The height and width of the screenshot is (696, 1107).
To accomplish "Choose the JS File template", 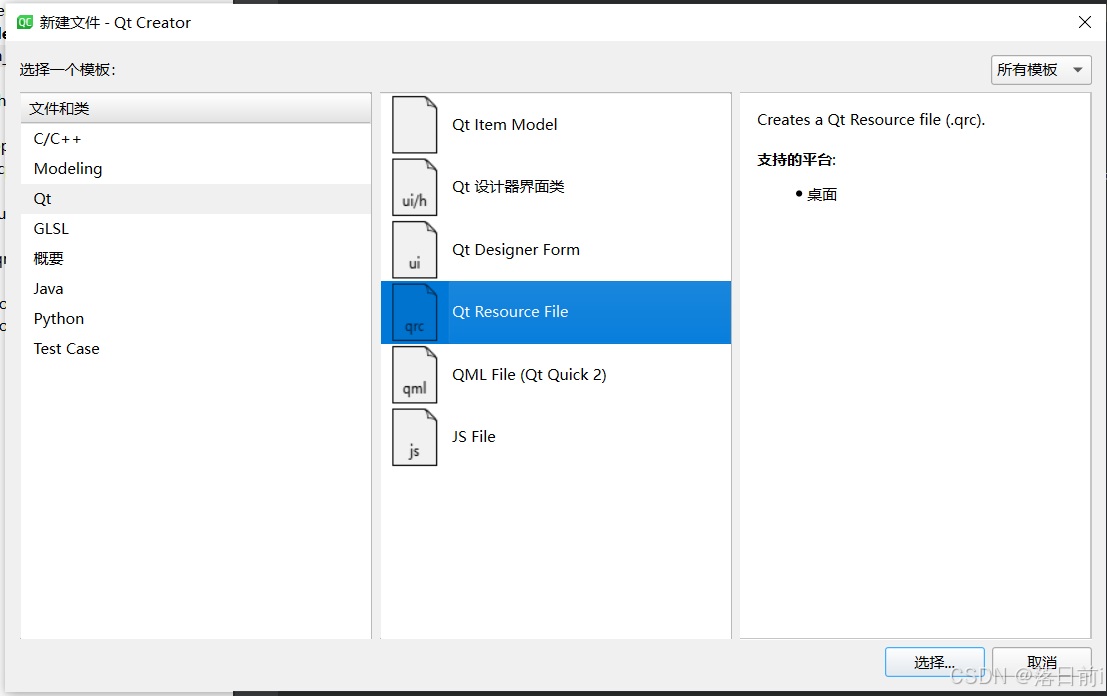I will (x=556, y=437).
